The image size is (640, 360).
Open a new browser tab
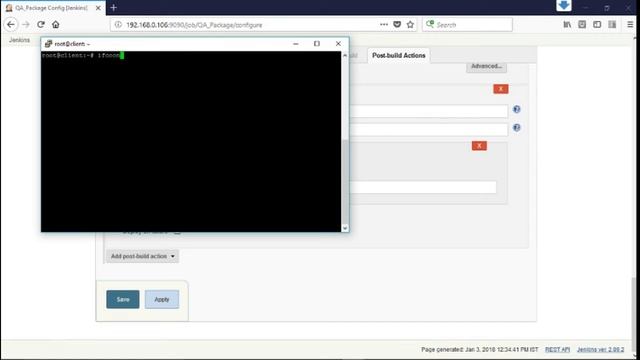point(113,7)
